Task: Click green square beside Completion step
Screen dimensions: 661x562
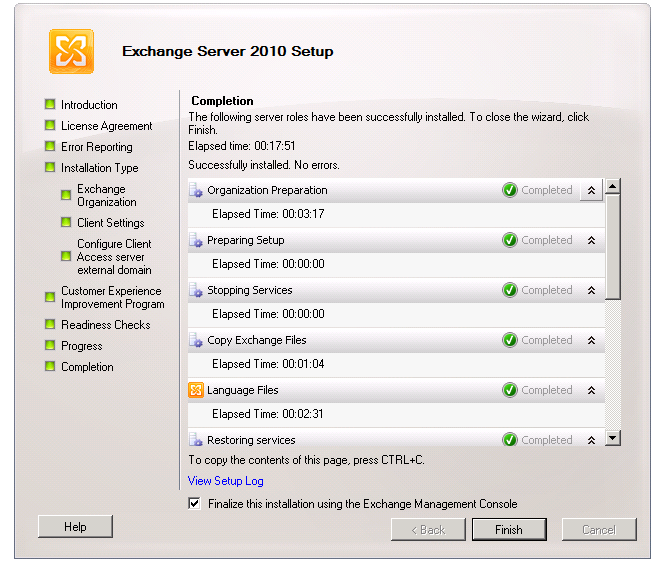Action: [50, 366]
